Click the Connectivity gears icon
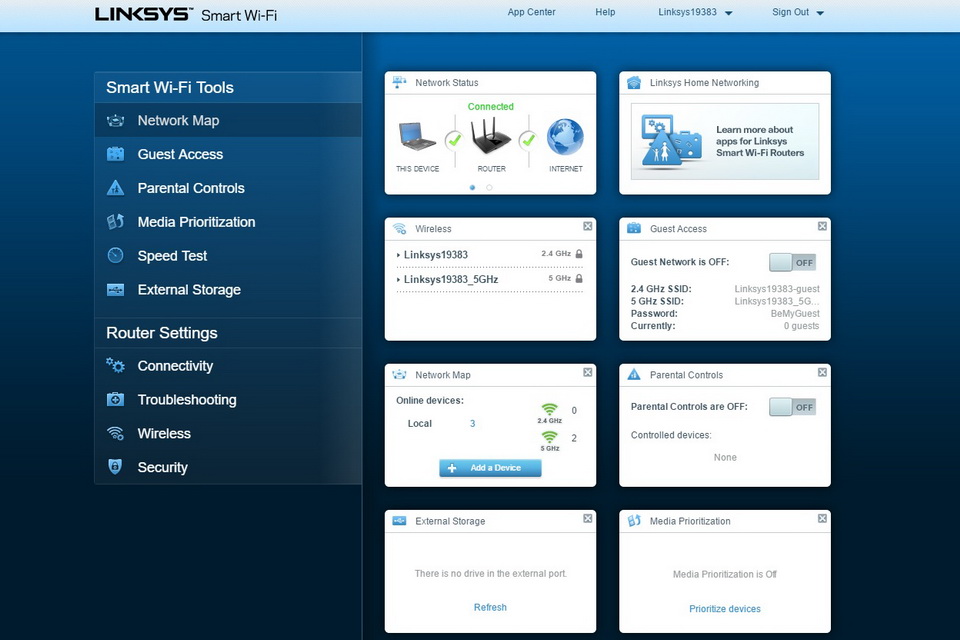Image resolution: width=960 pixels, height=640 pixels. point(115,366)
